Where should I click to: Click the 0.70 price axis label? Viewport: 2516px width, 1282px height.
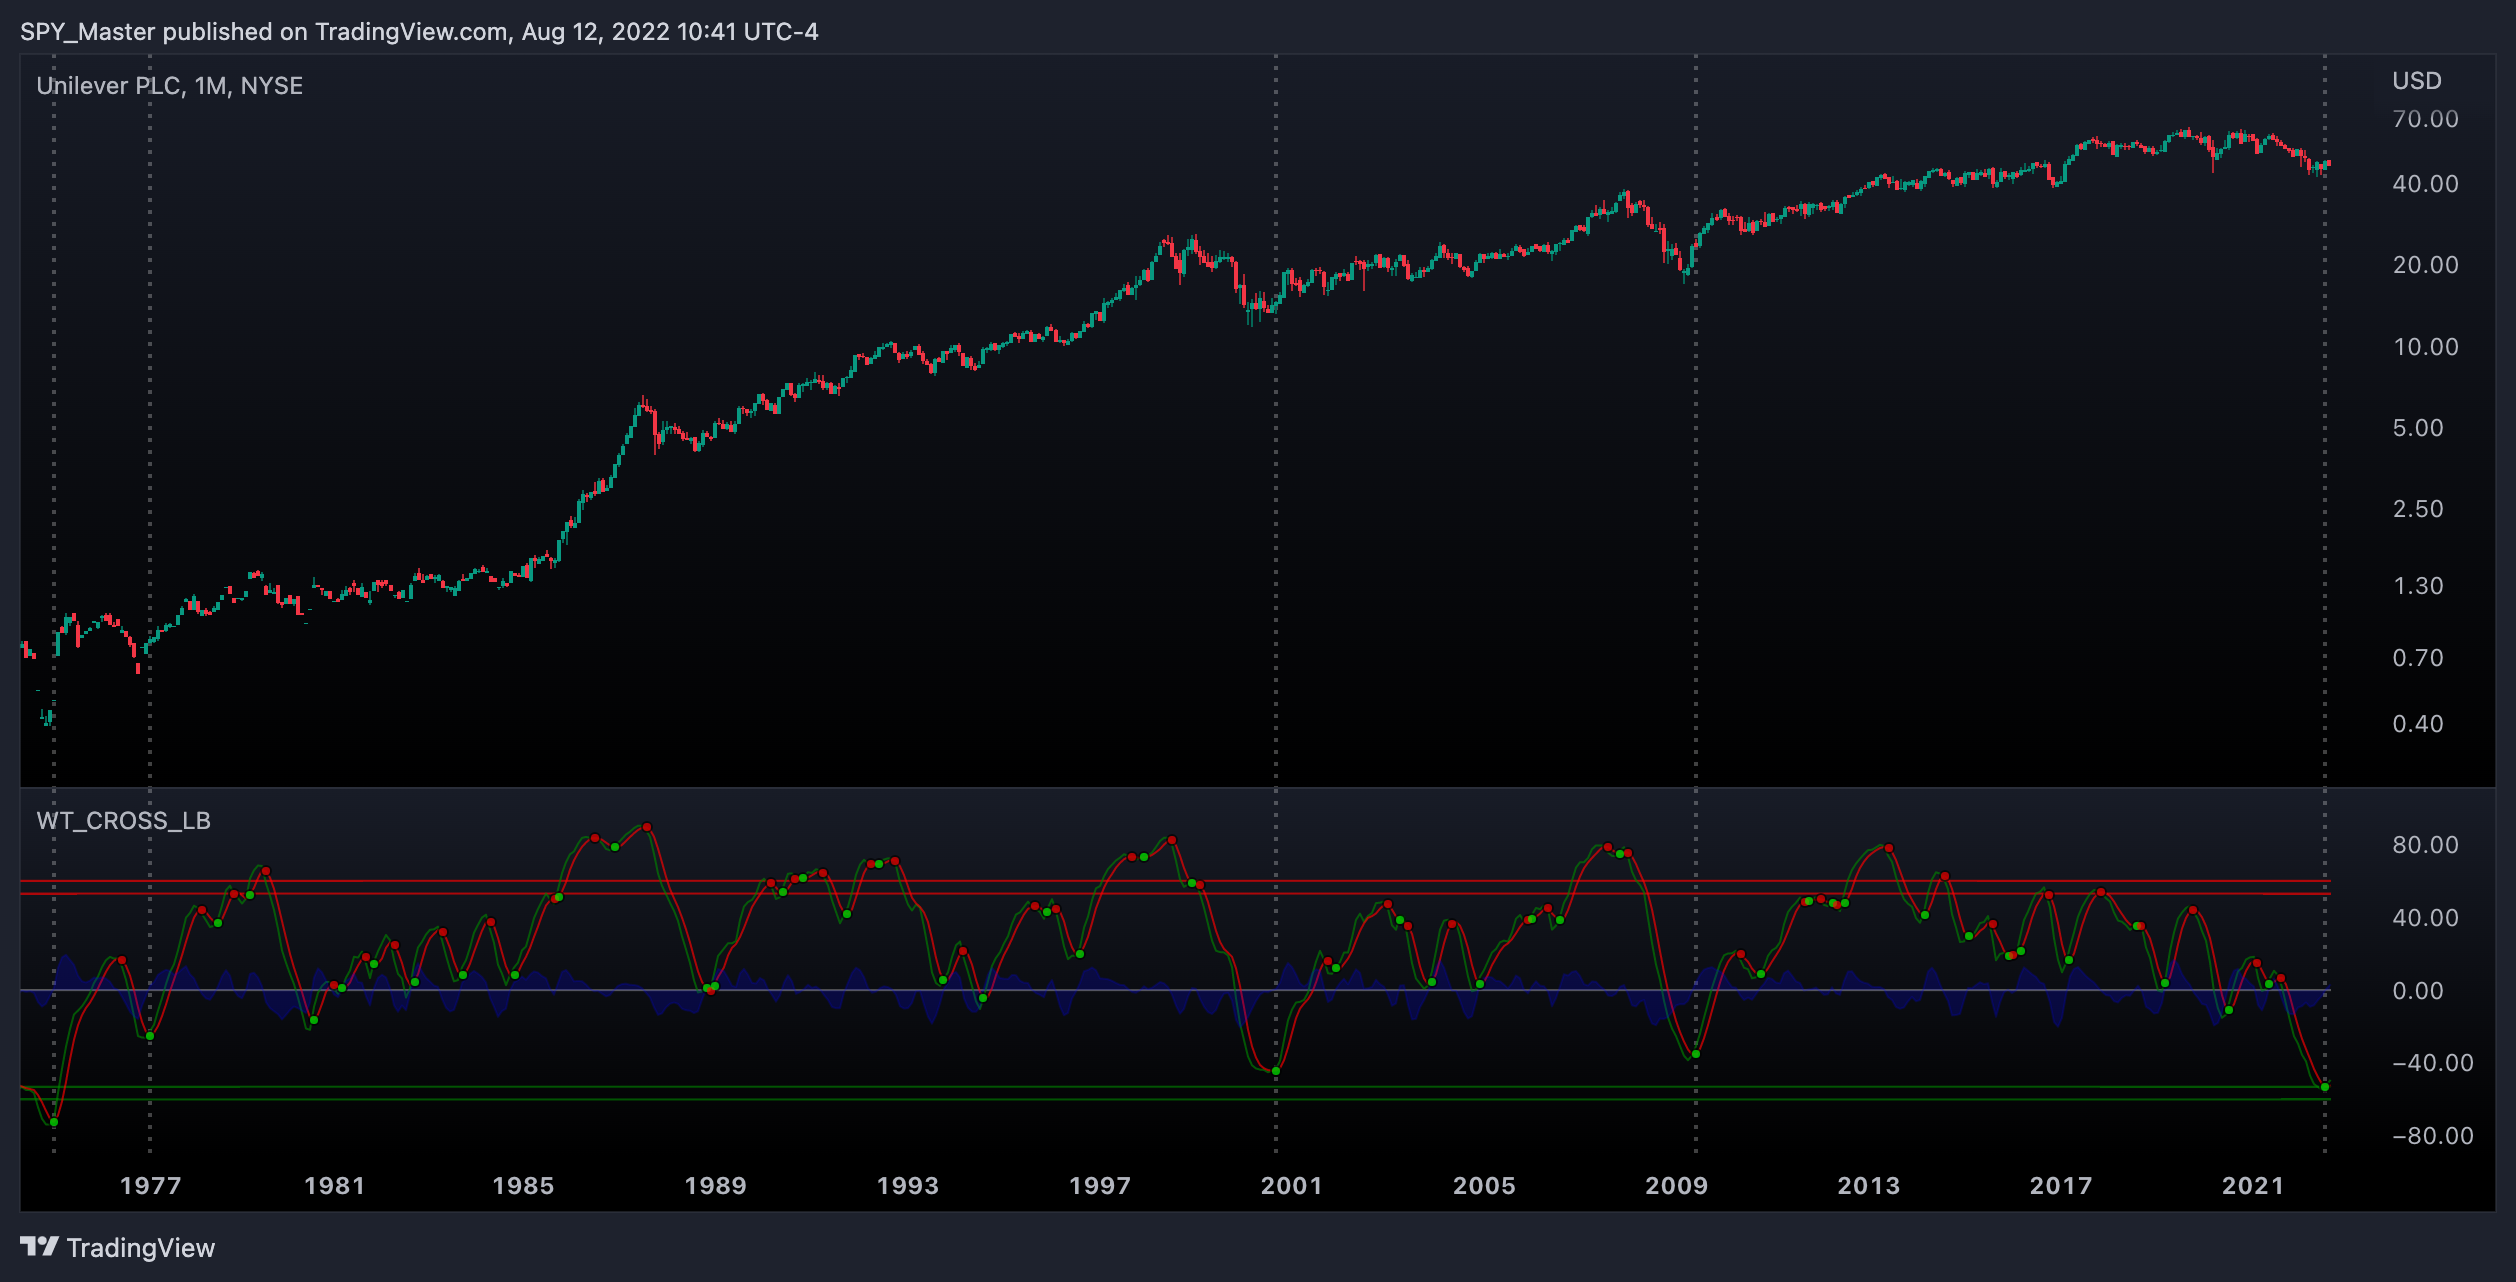tap(2417, 658)
